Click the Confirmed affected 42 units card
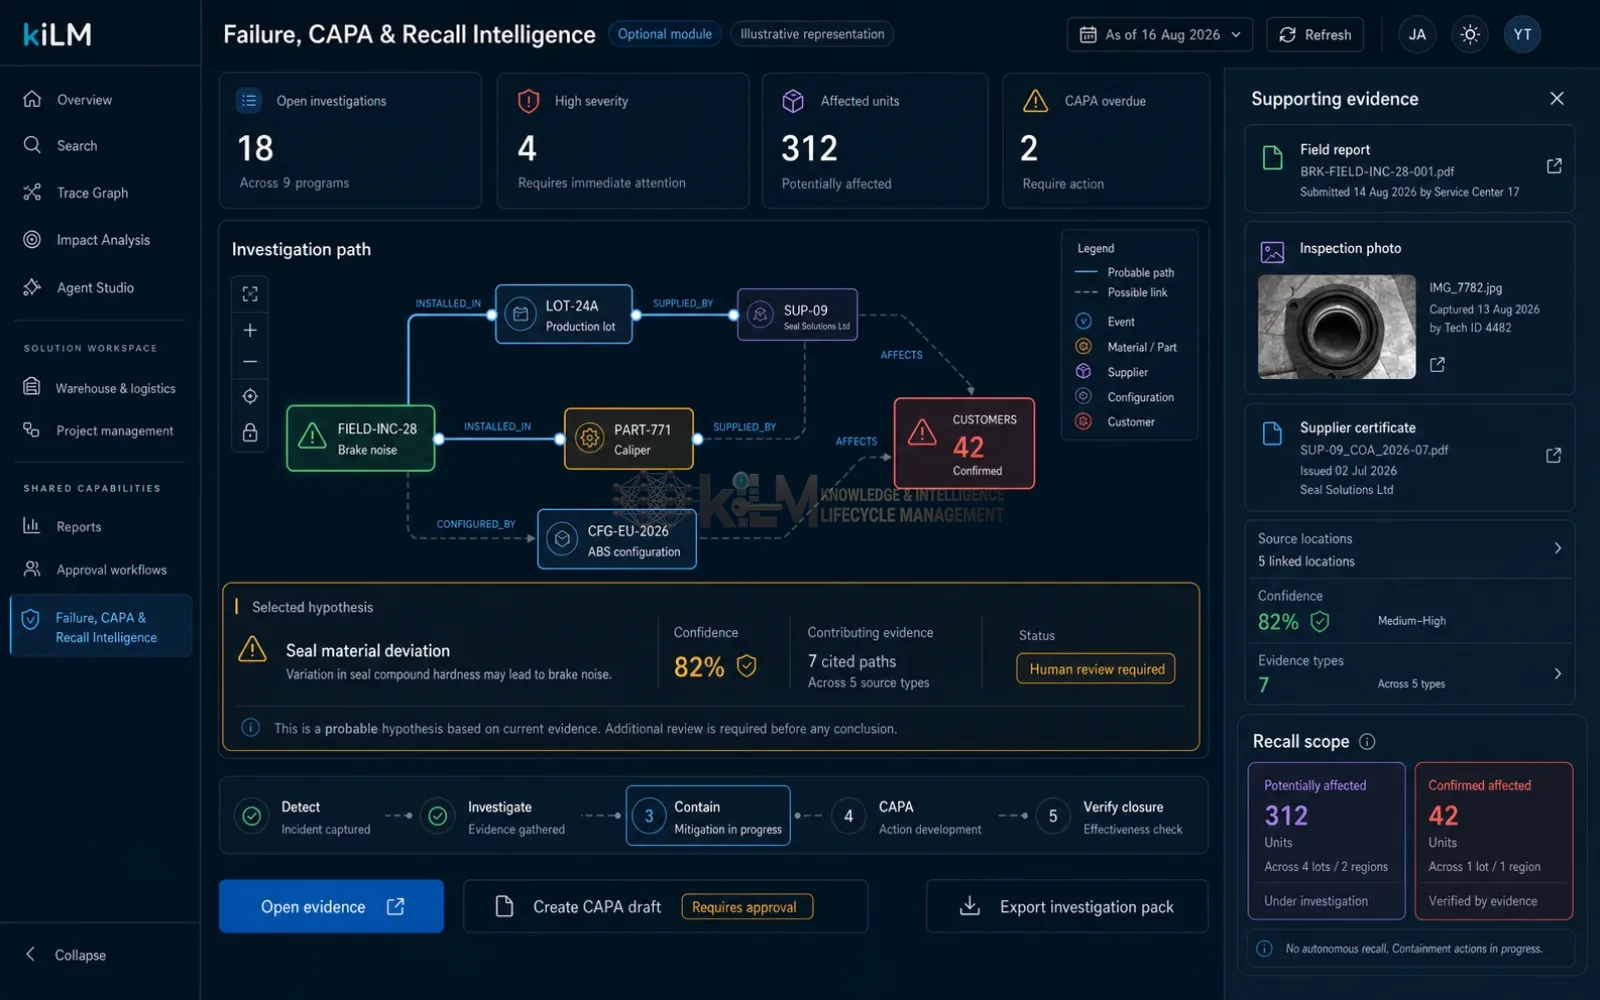Image resolution: width=1600 pixels, height=1000 pixels. (1493, 841)
